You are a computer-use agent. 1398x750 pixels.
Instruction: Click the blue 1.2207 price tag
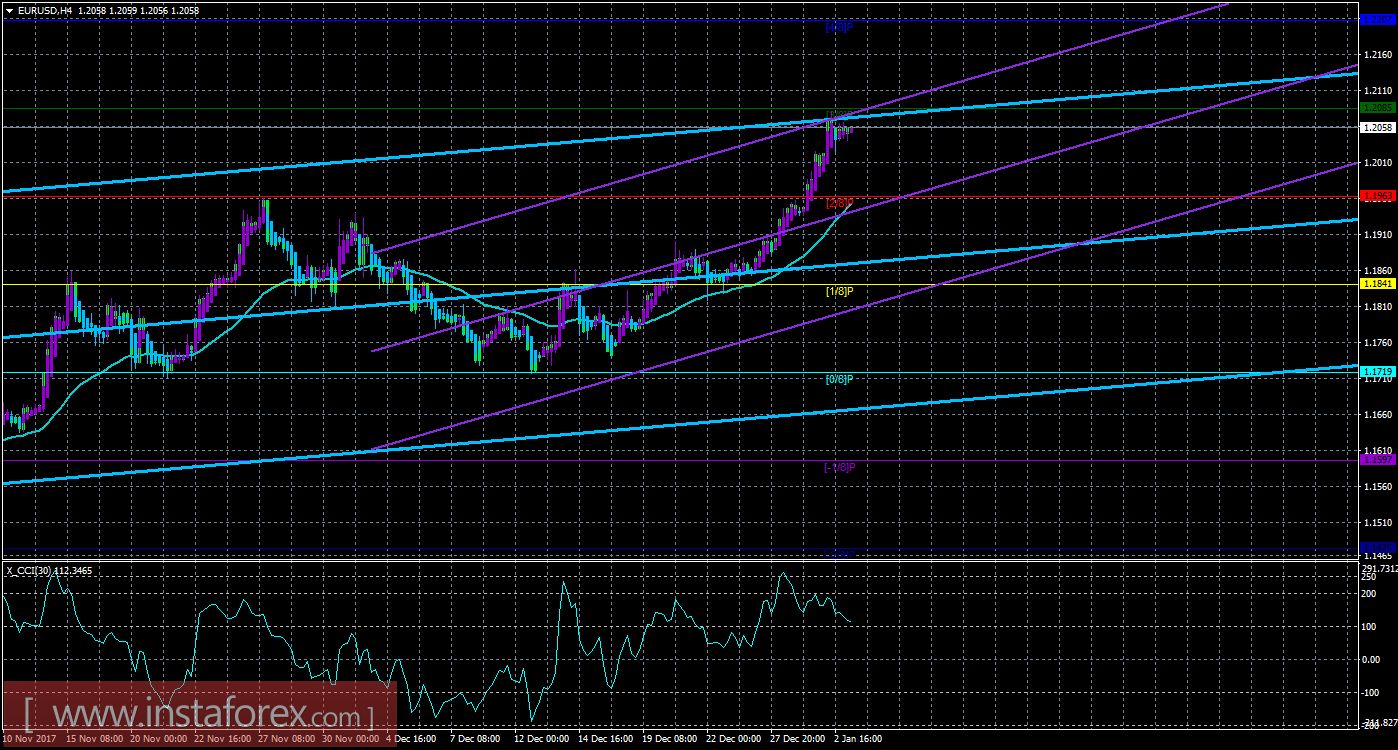coord(1377,19)
